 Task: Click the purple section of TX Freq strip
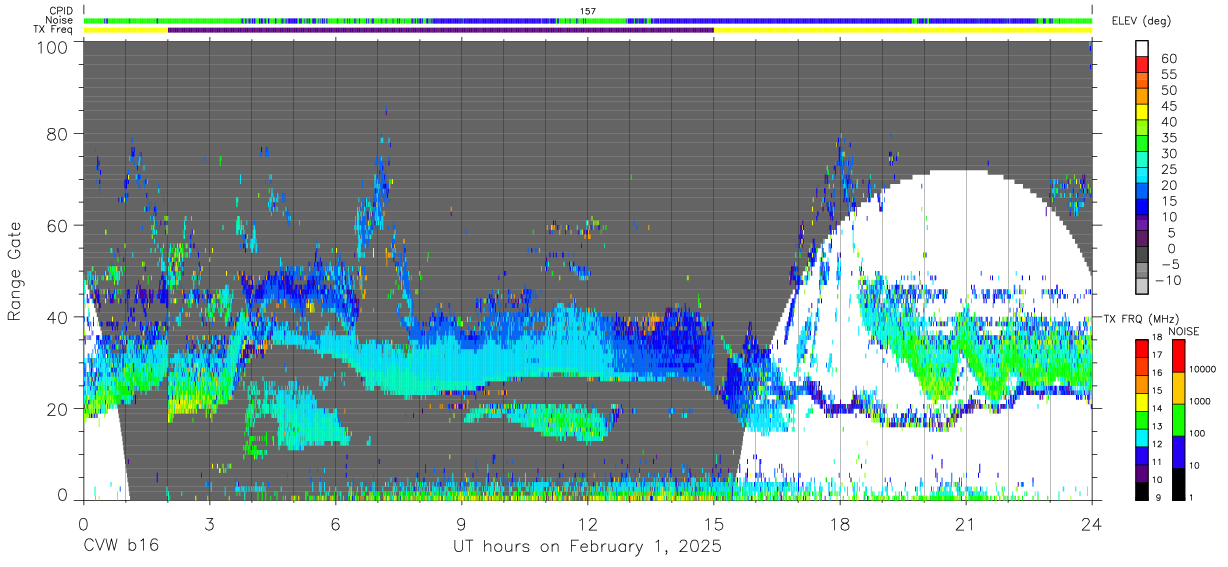pyautogui.click(x=441, y=30)
